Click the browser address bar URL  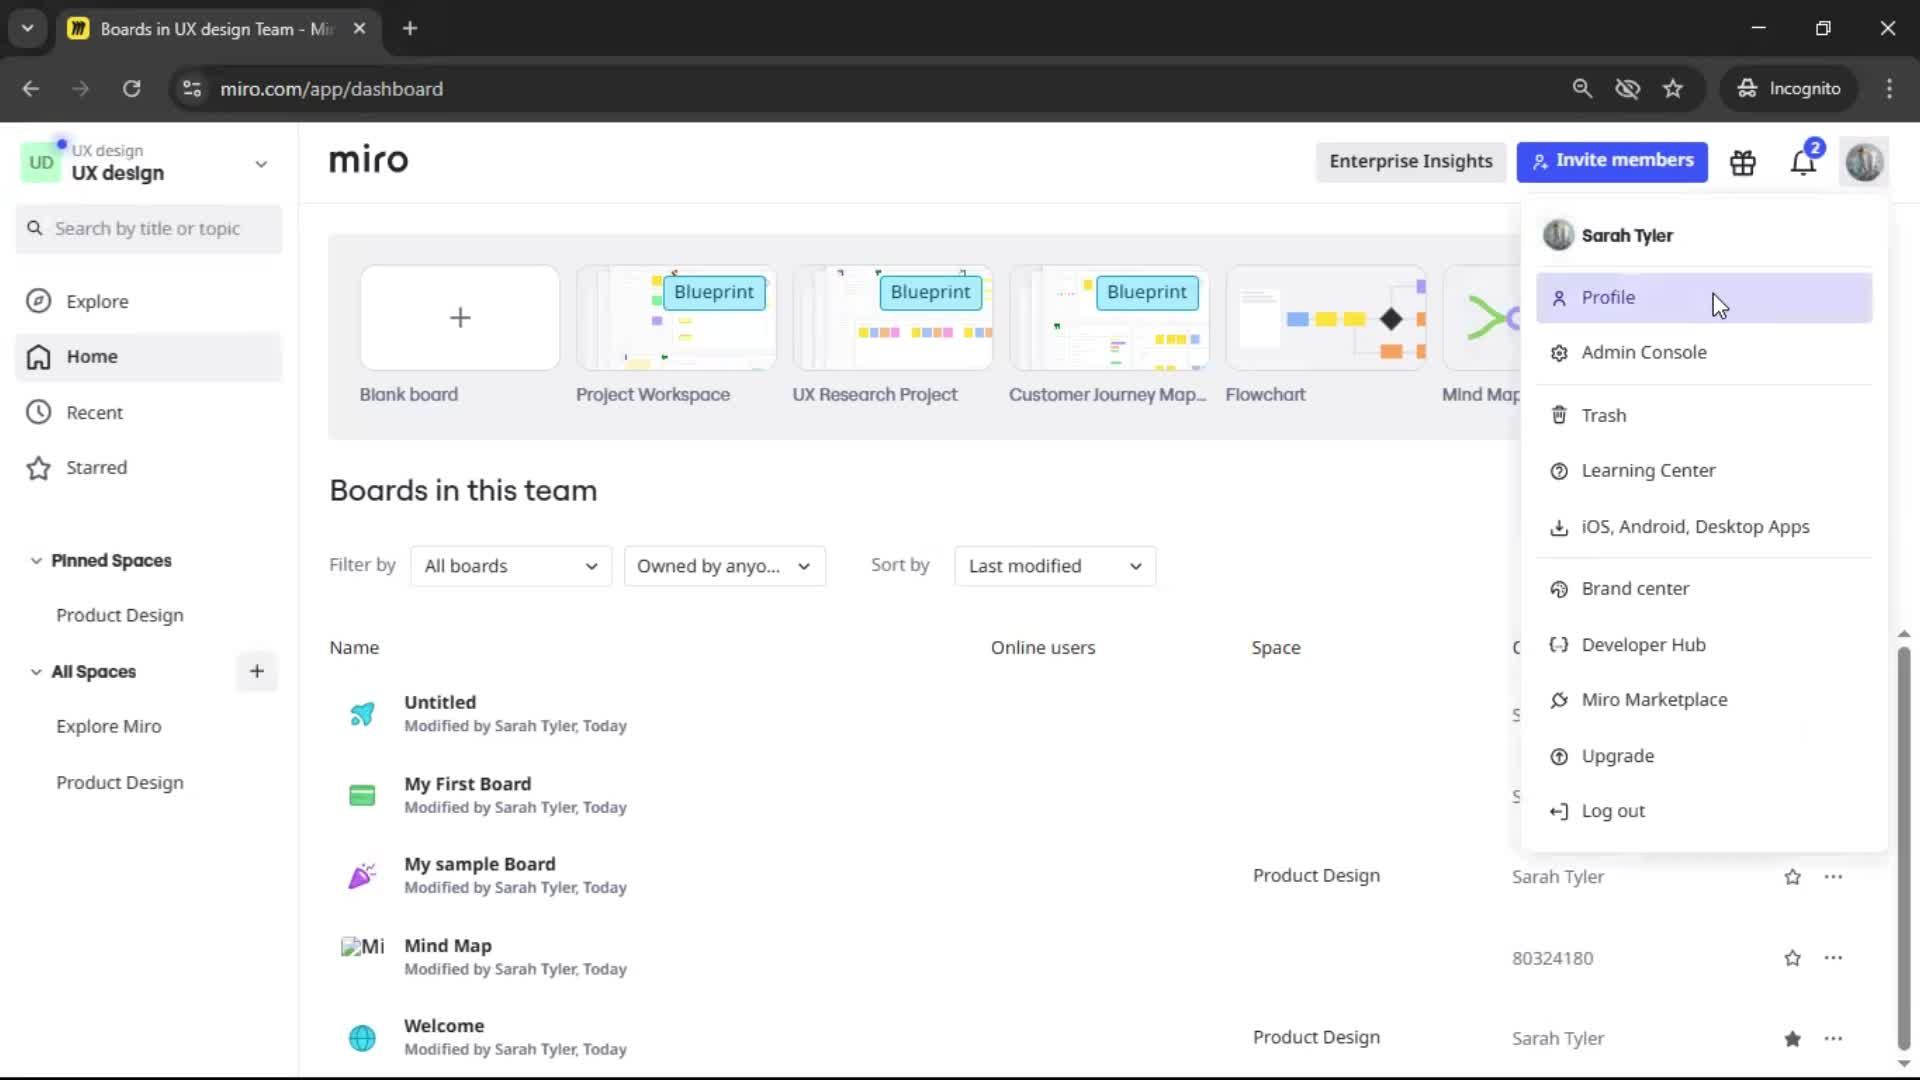pyautogui.click(x=331, y=89)
